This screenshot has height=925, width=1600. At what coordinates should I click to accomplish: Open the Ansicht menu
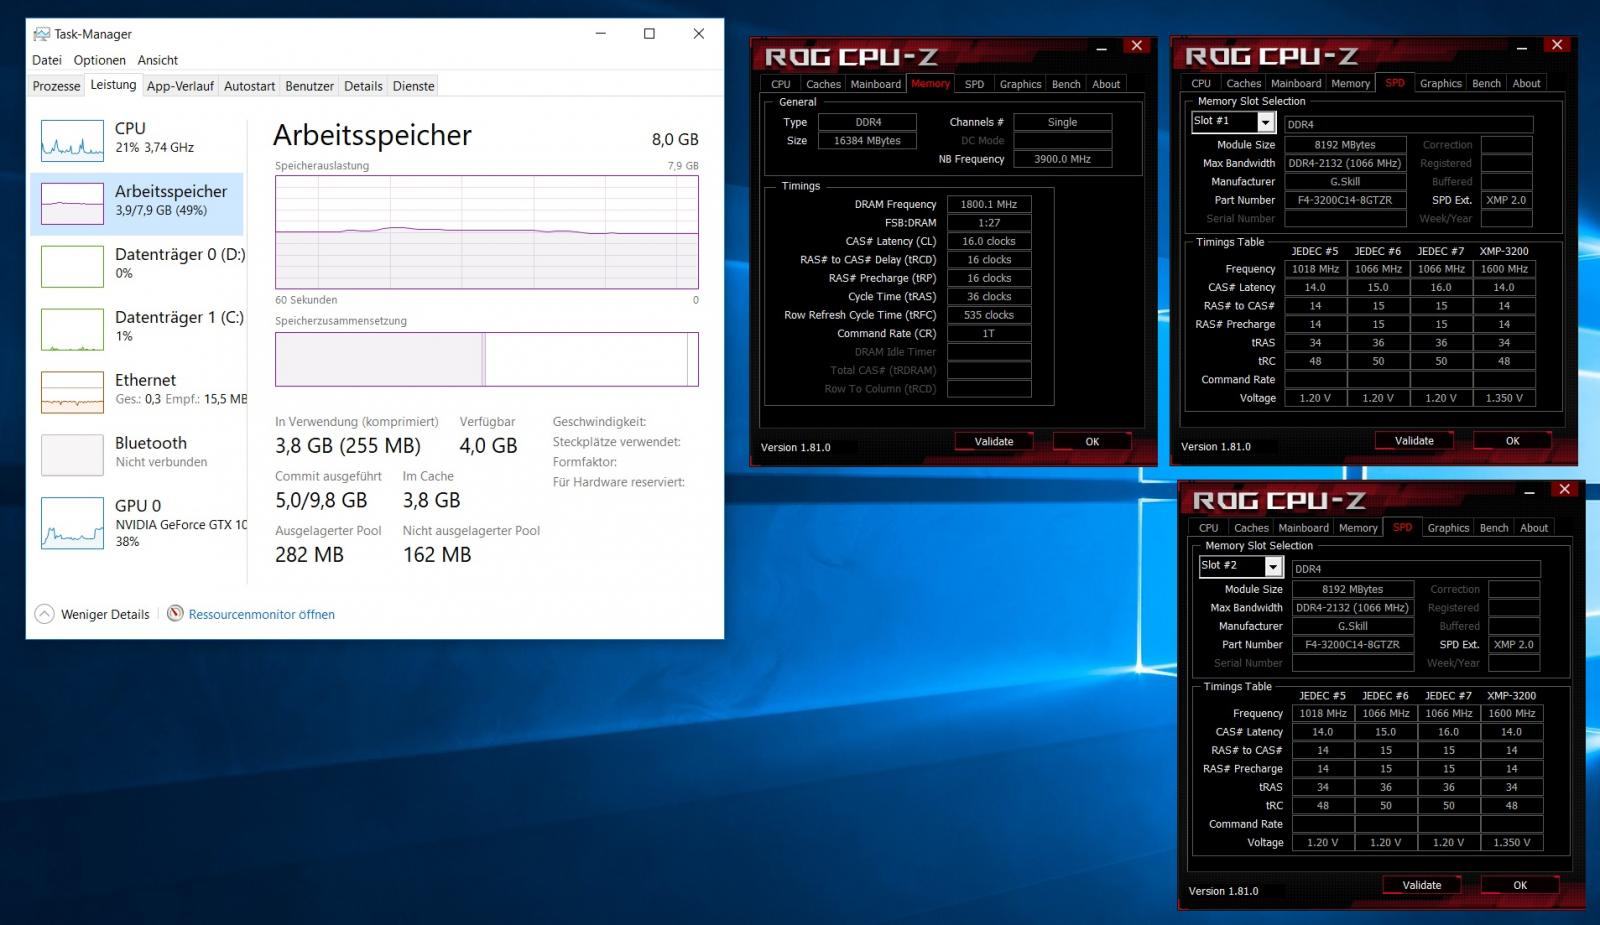158,60
